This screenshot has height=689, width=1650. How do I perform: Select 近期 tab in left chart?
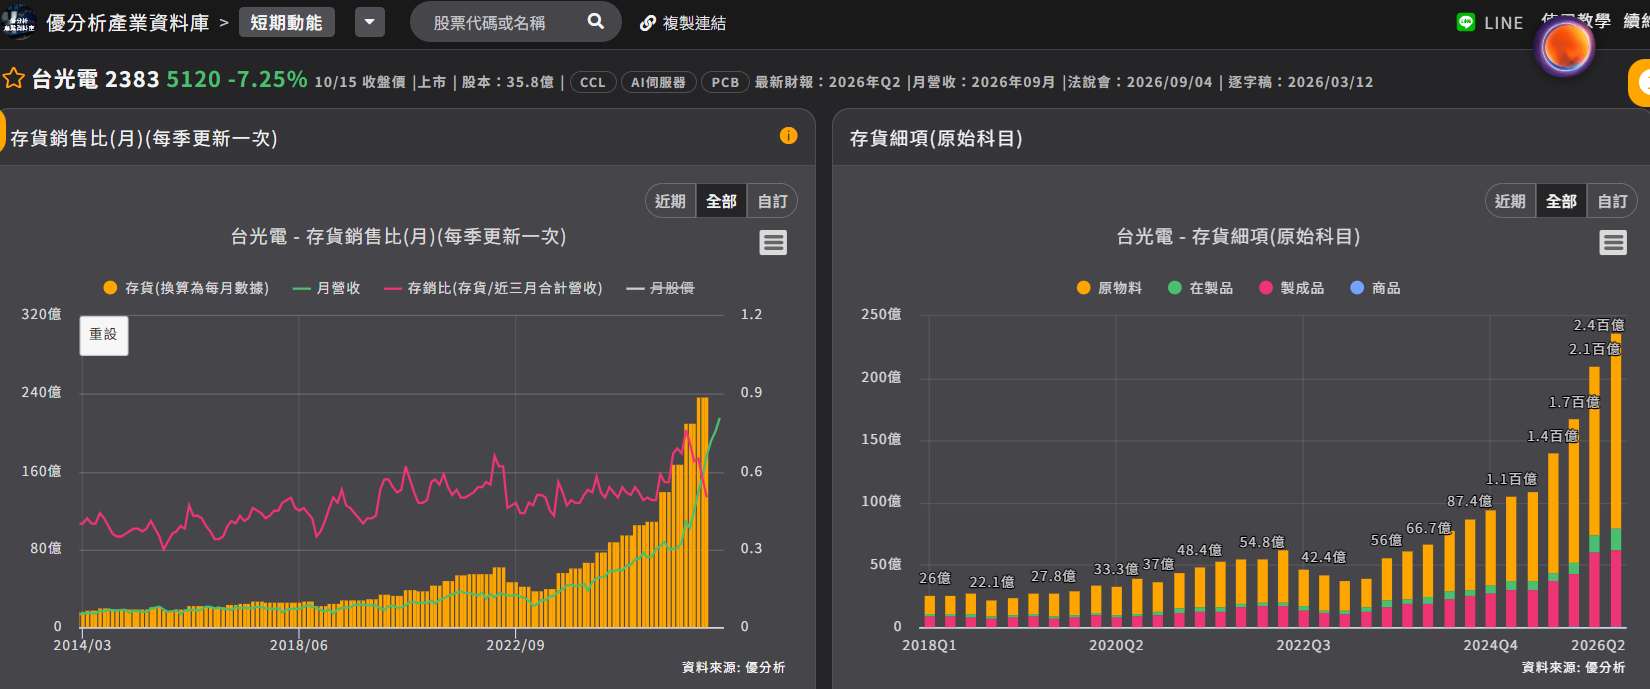point(670,201)
